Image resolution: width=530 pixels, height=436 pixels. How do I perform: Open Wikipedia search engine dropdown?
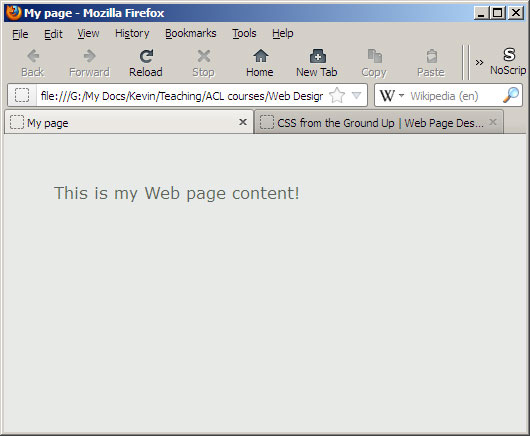(x=391, y=96)
